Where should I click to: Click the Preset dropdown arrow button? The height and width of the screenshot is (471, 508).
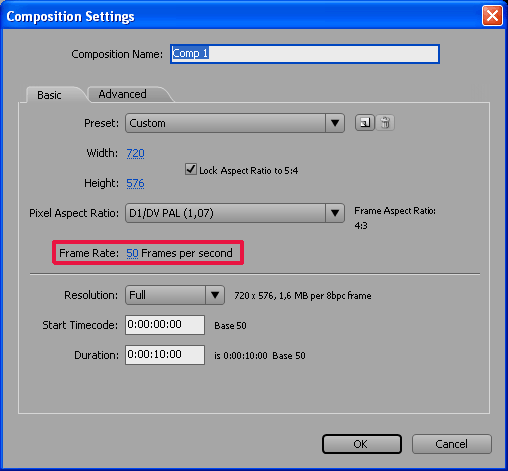335,123
